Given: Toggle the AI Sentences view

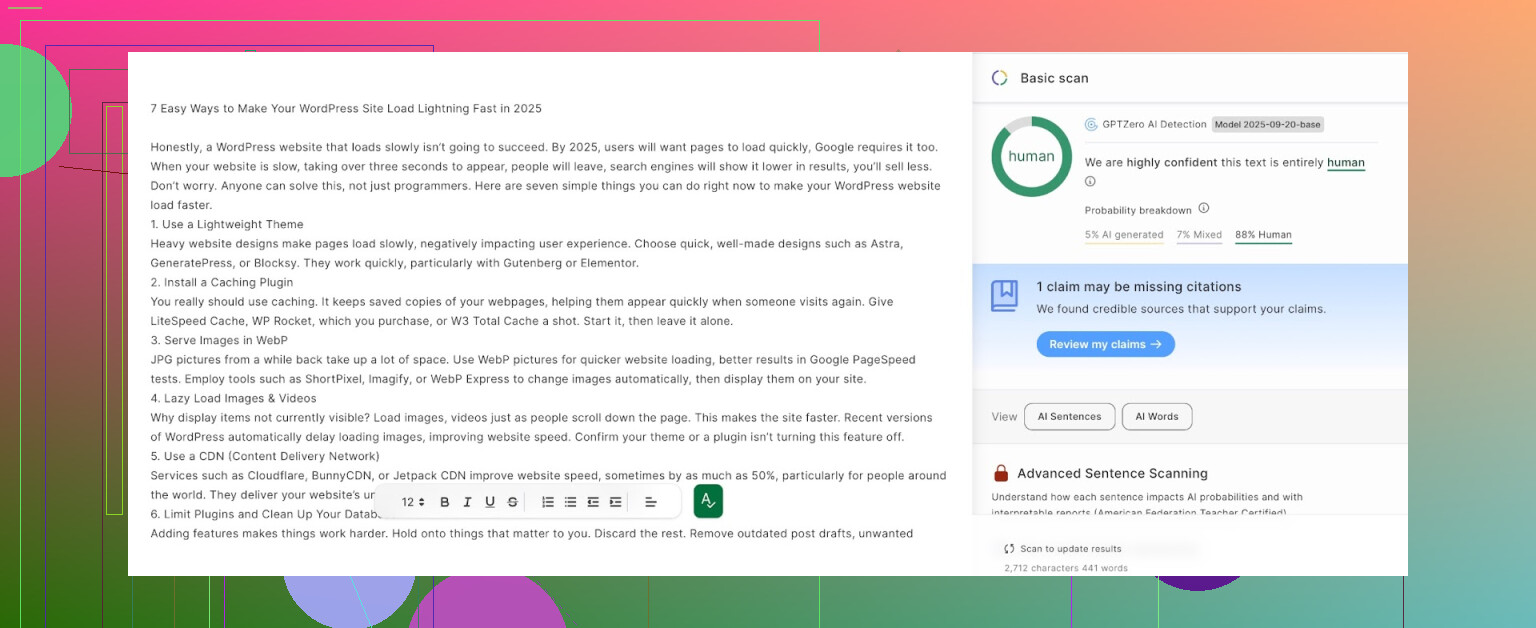Looking at the screenshot, I should tap(1069, 417).
